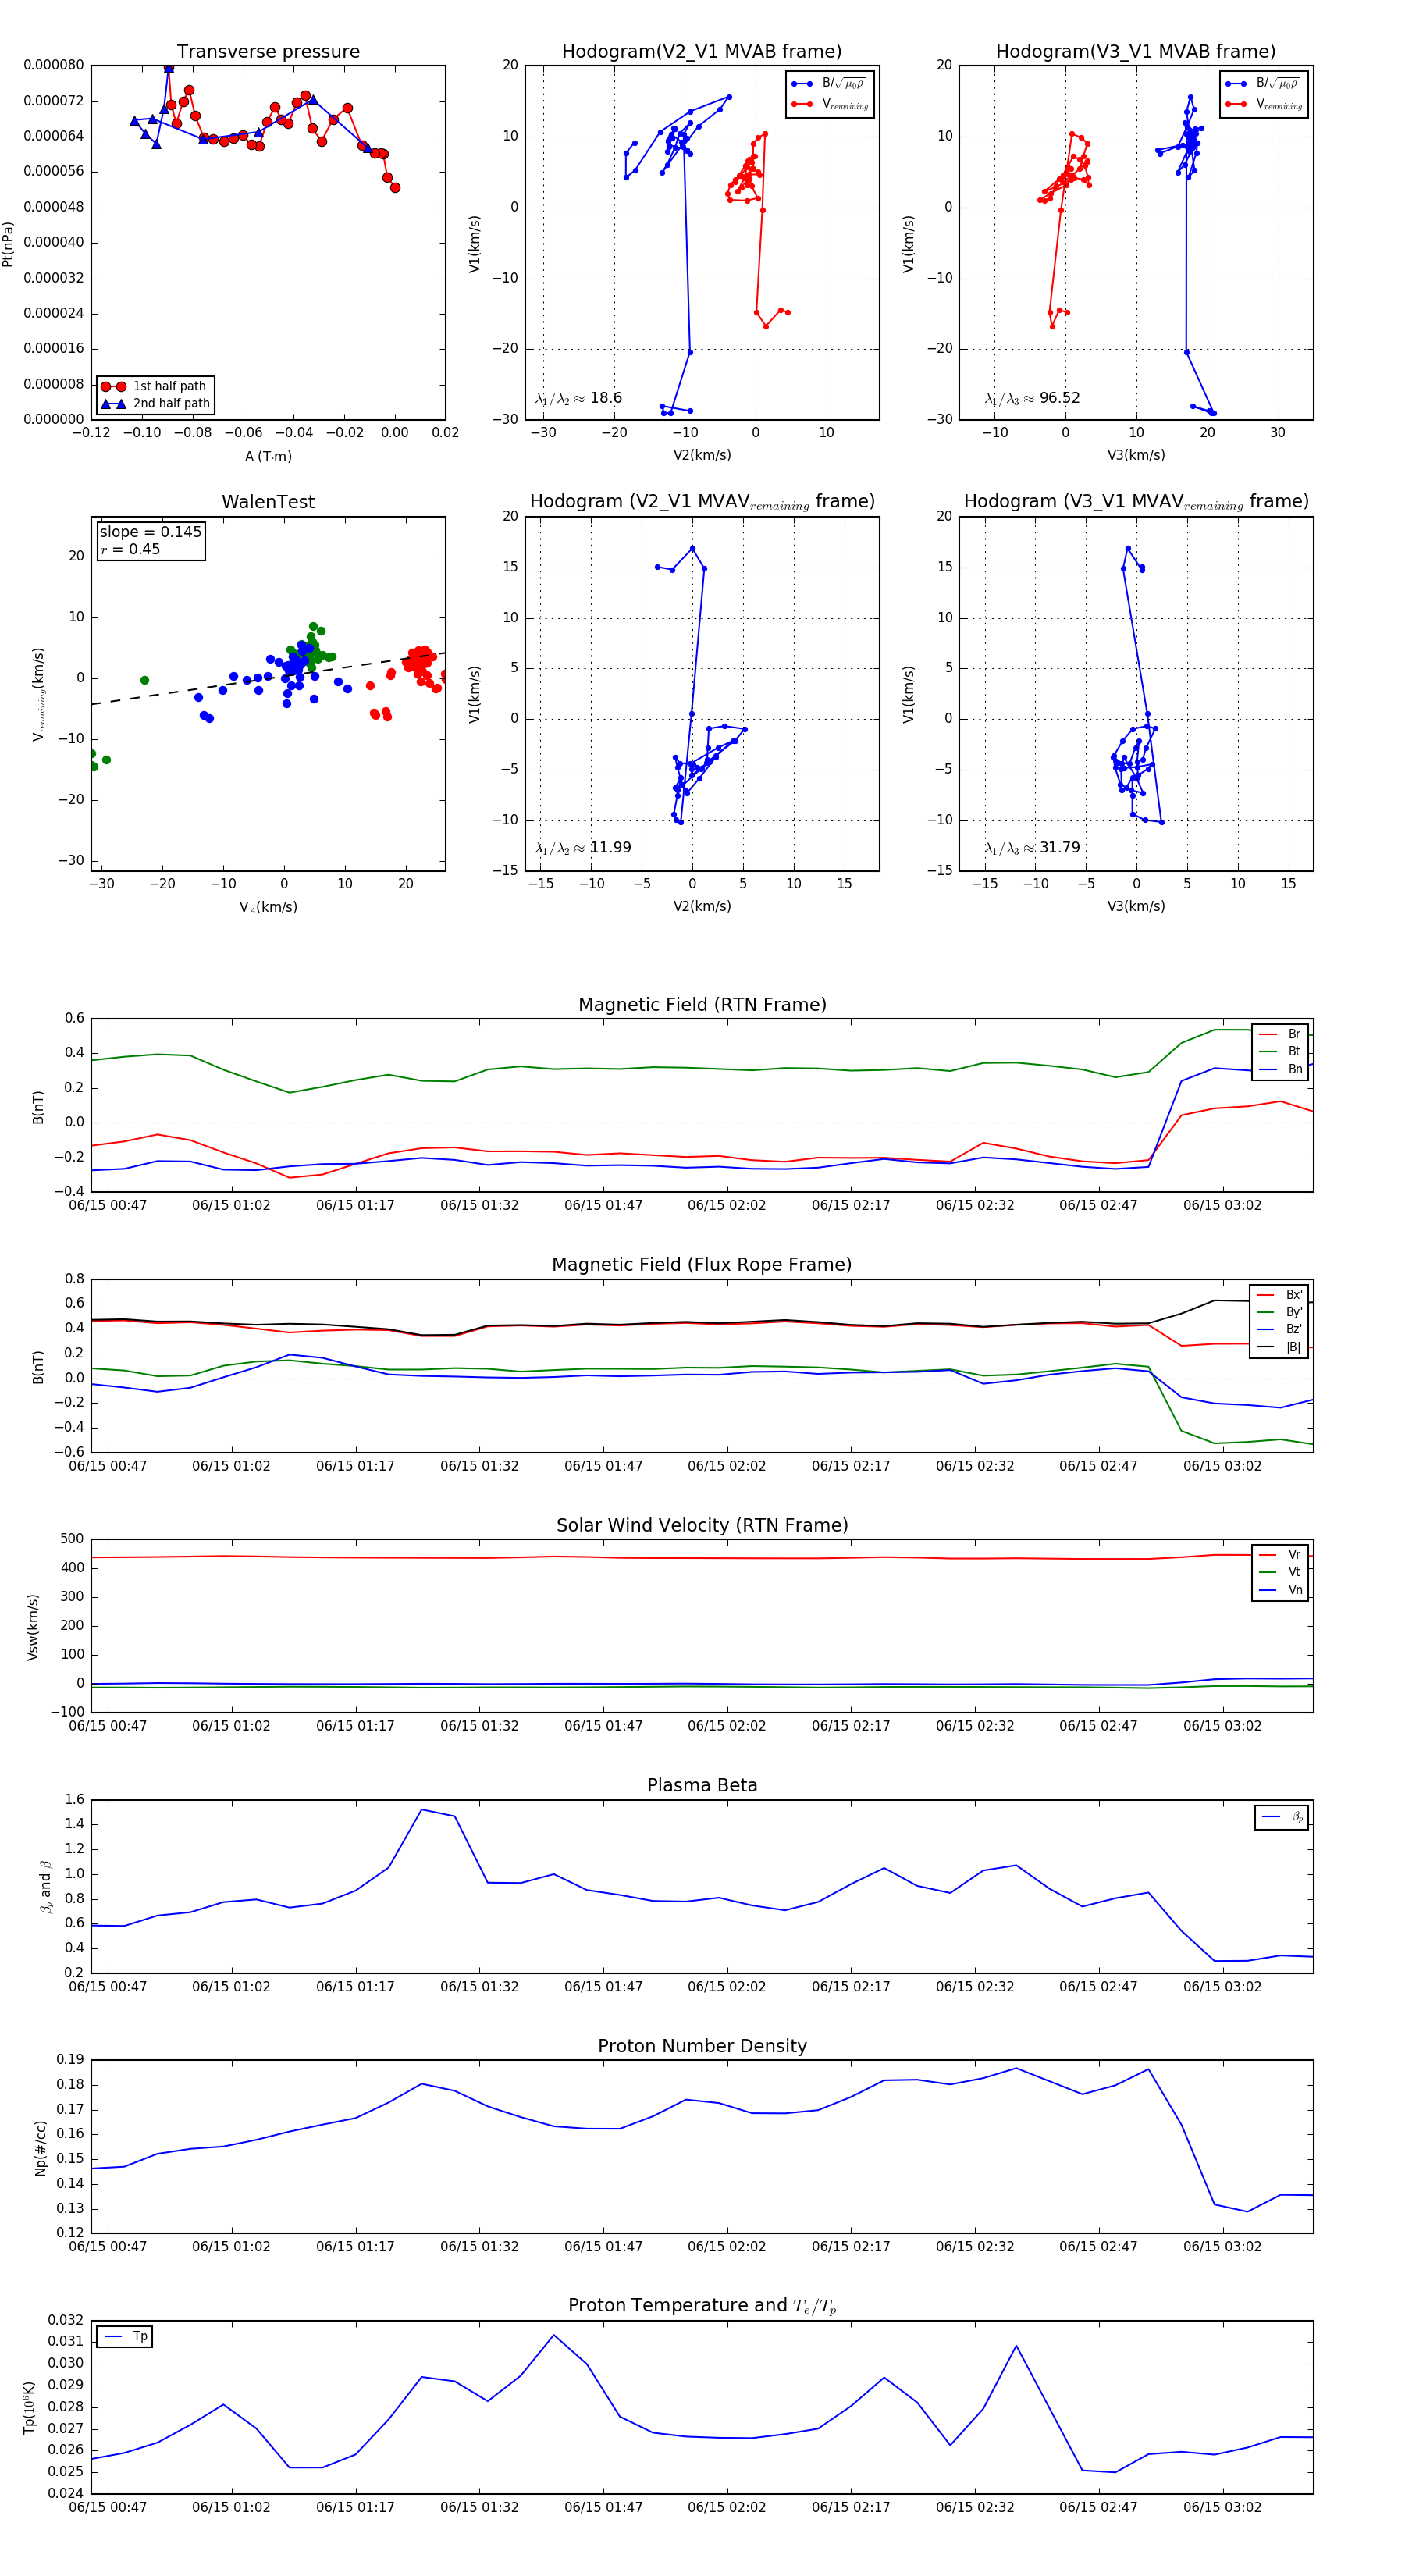Click the 'Hodogram(V2_V1 MVAB frame)' title
The height and width of the screenshot is (2576, 1405).
[702, 52]
